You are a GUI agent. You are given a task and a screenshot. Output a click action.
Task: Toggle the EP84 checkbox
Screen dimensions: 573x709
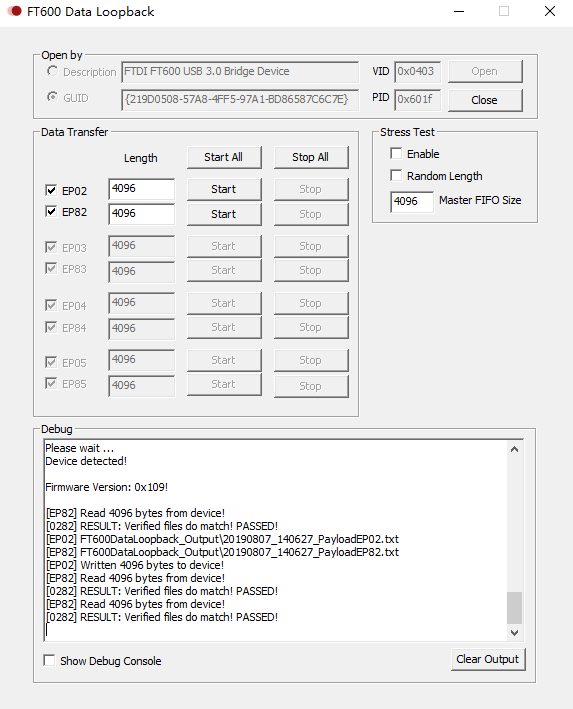tap(51, 327)
